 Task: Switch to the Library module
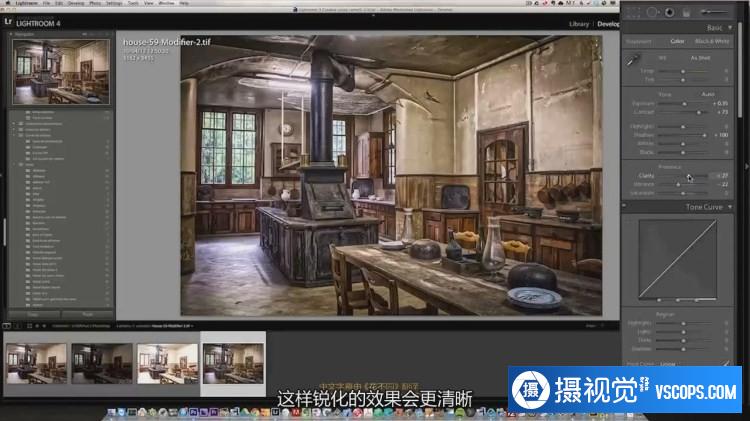[579, 24]
